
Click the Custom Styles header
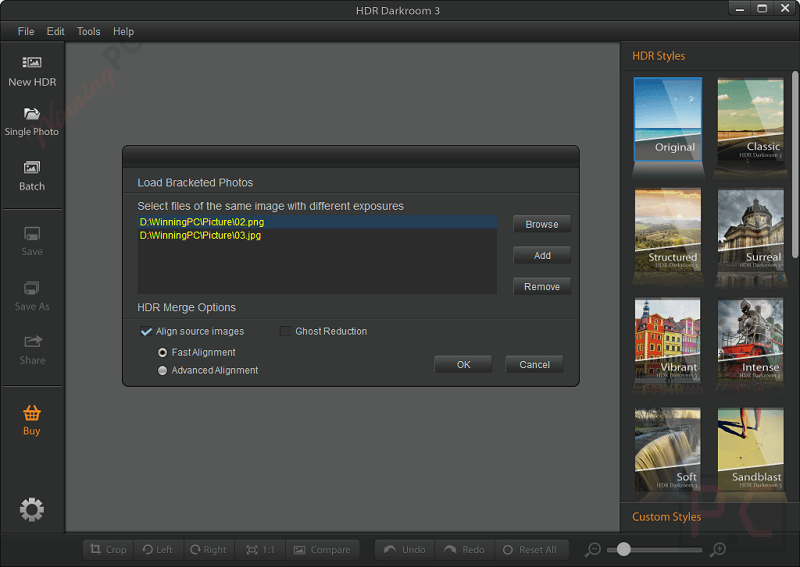(x=666, y=517)
